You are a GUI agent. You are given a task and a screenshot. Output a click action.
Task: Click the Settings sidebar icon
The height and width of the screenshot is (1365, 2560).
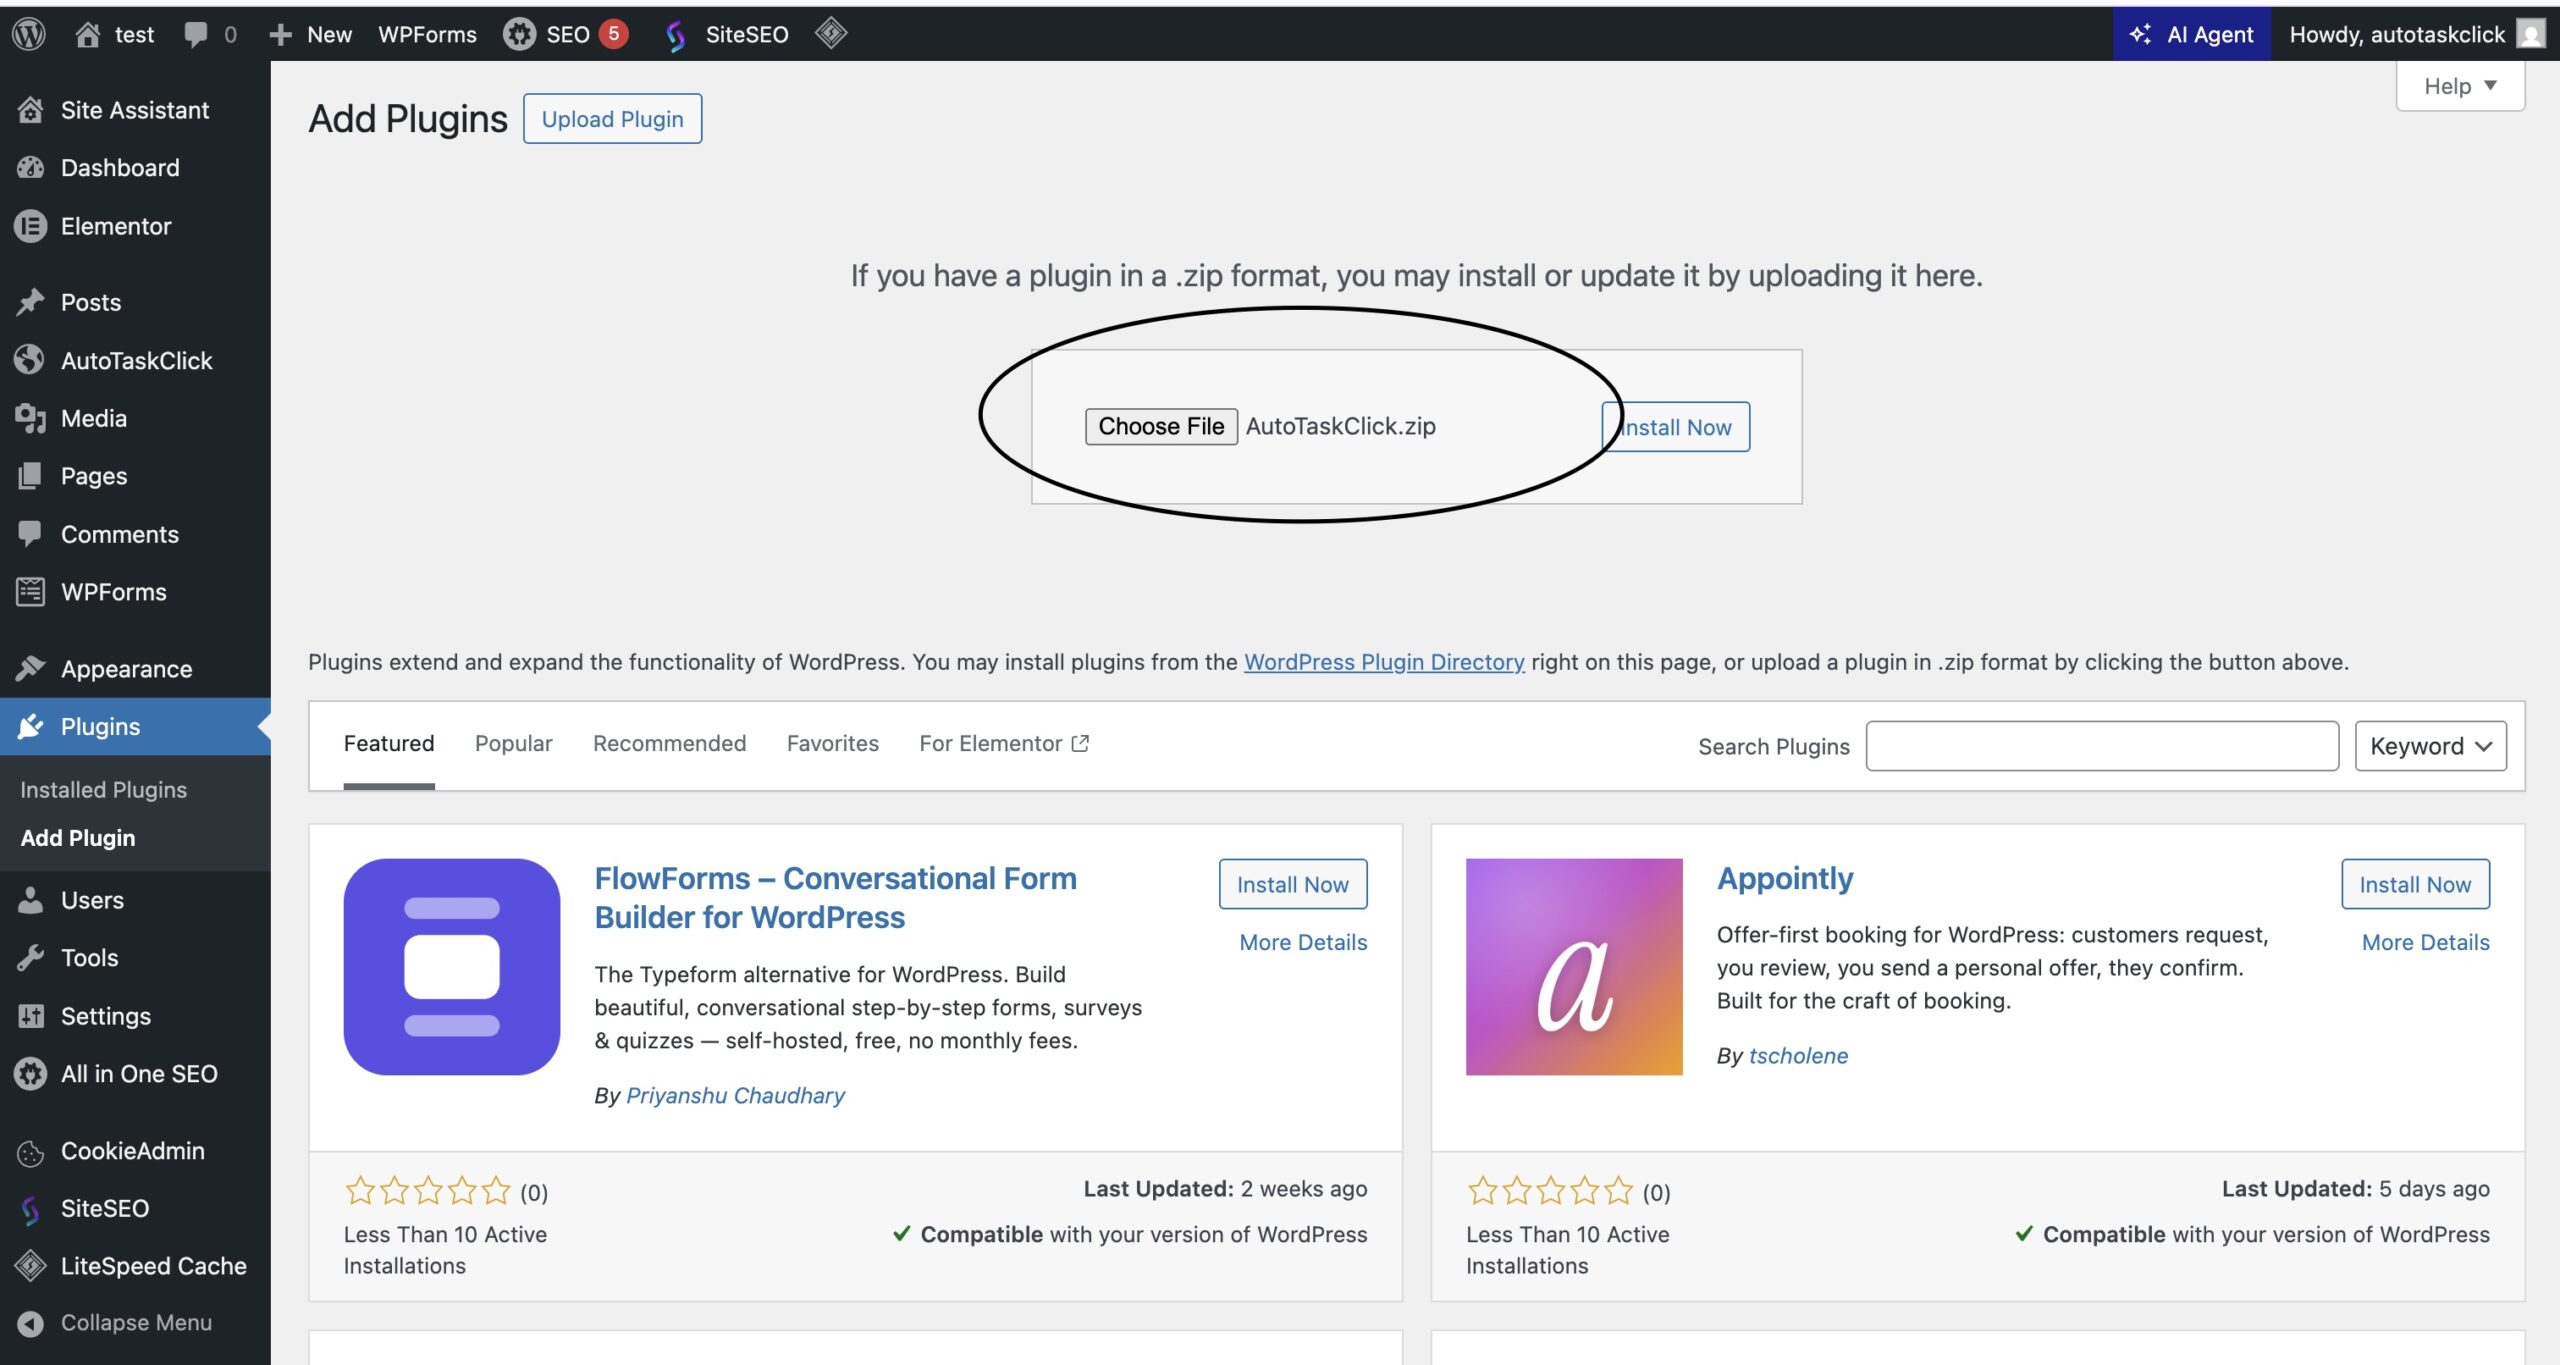pyautogui.click(x=30, y=1016)
